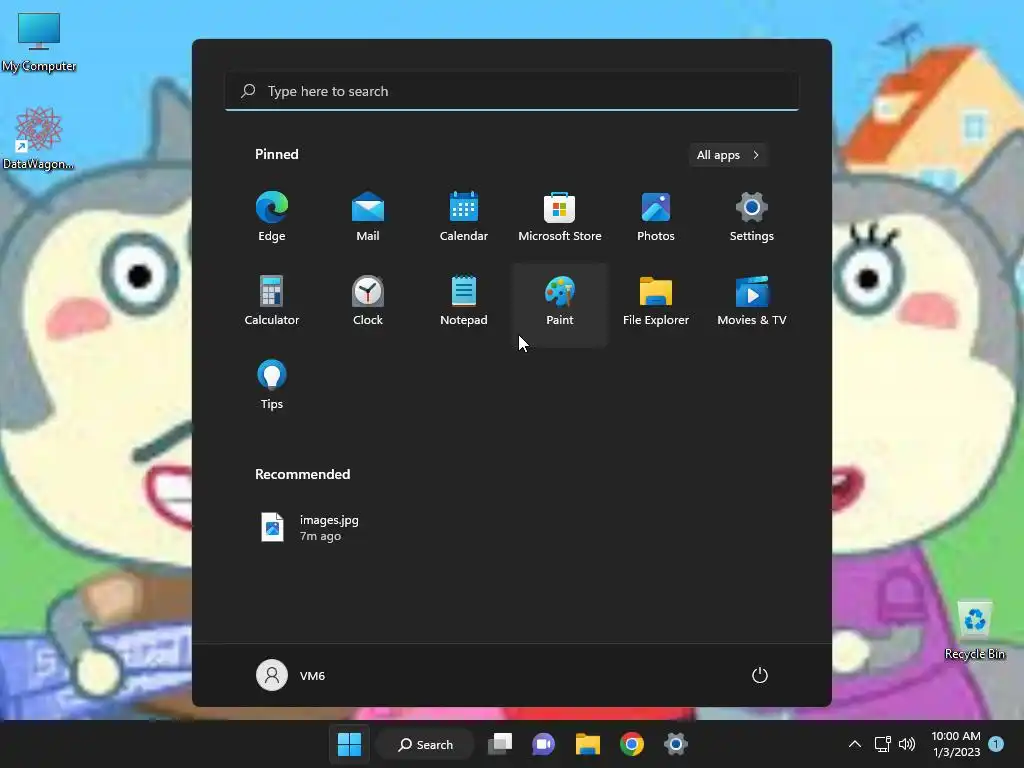The width and height of the screenshot is (1024, 768).
Task: Select the Recycle Bin desktop icon
Action: coord(975,631)
